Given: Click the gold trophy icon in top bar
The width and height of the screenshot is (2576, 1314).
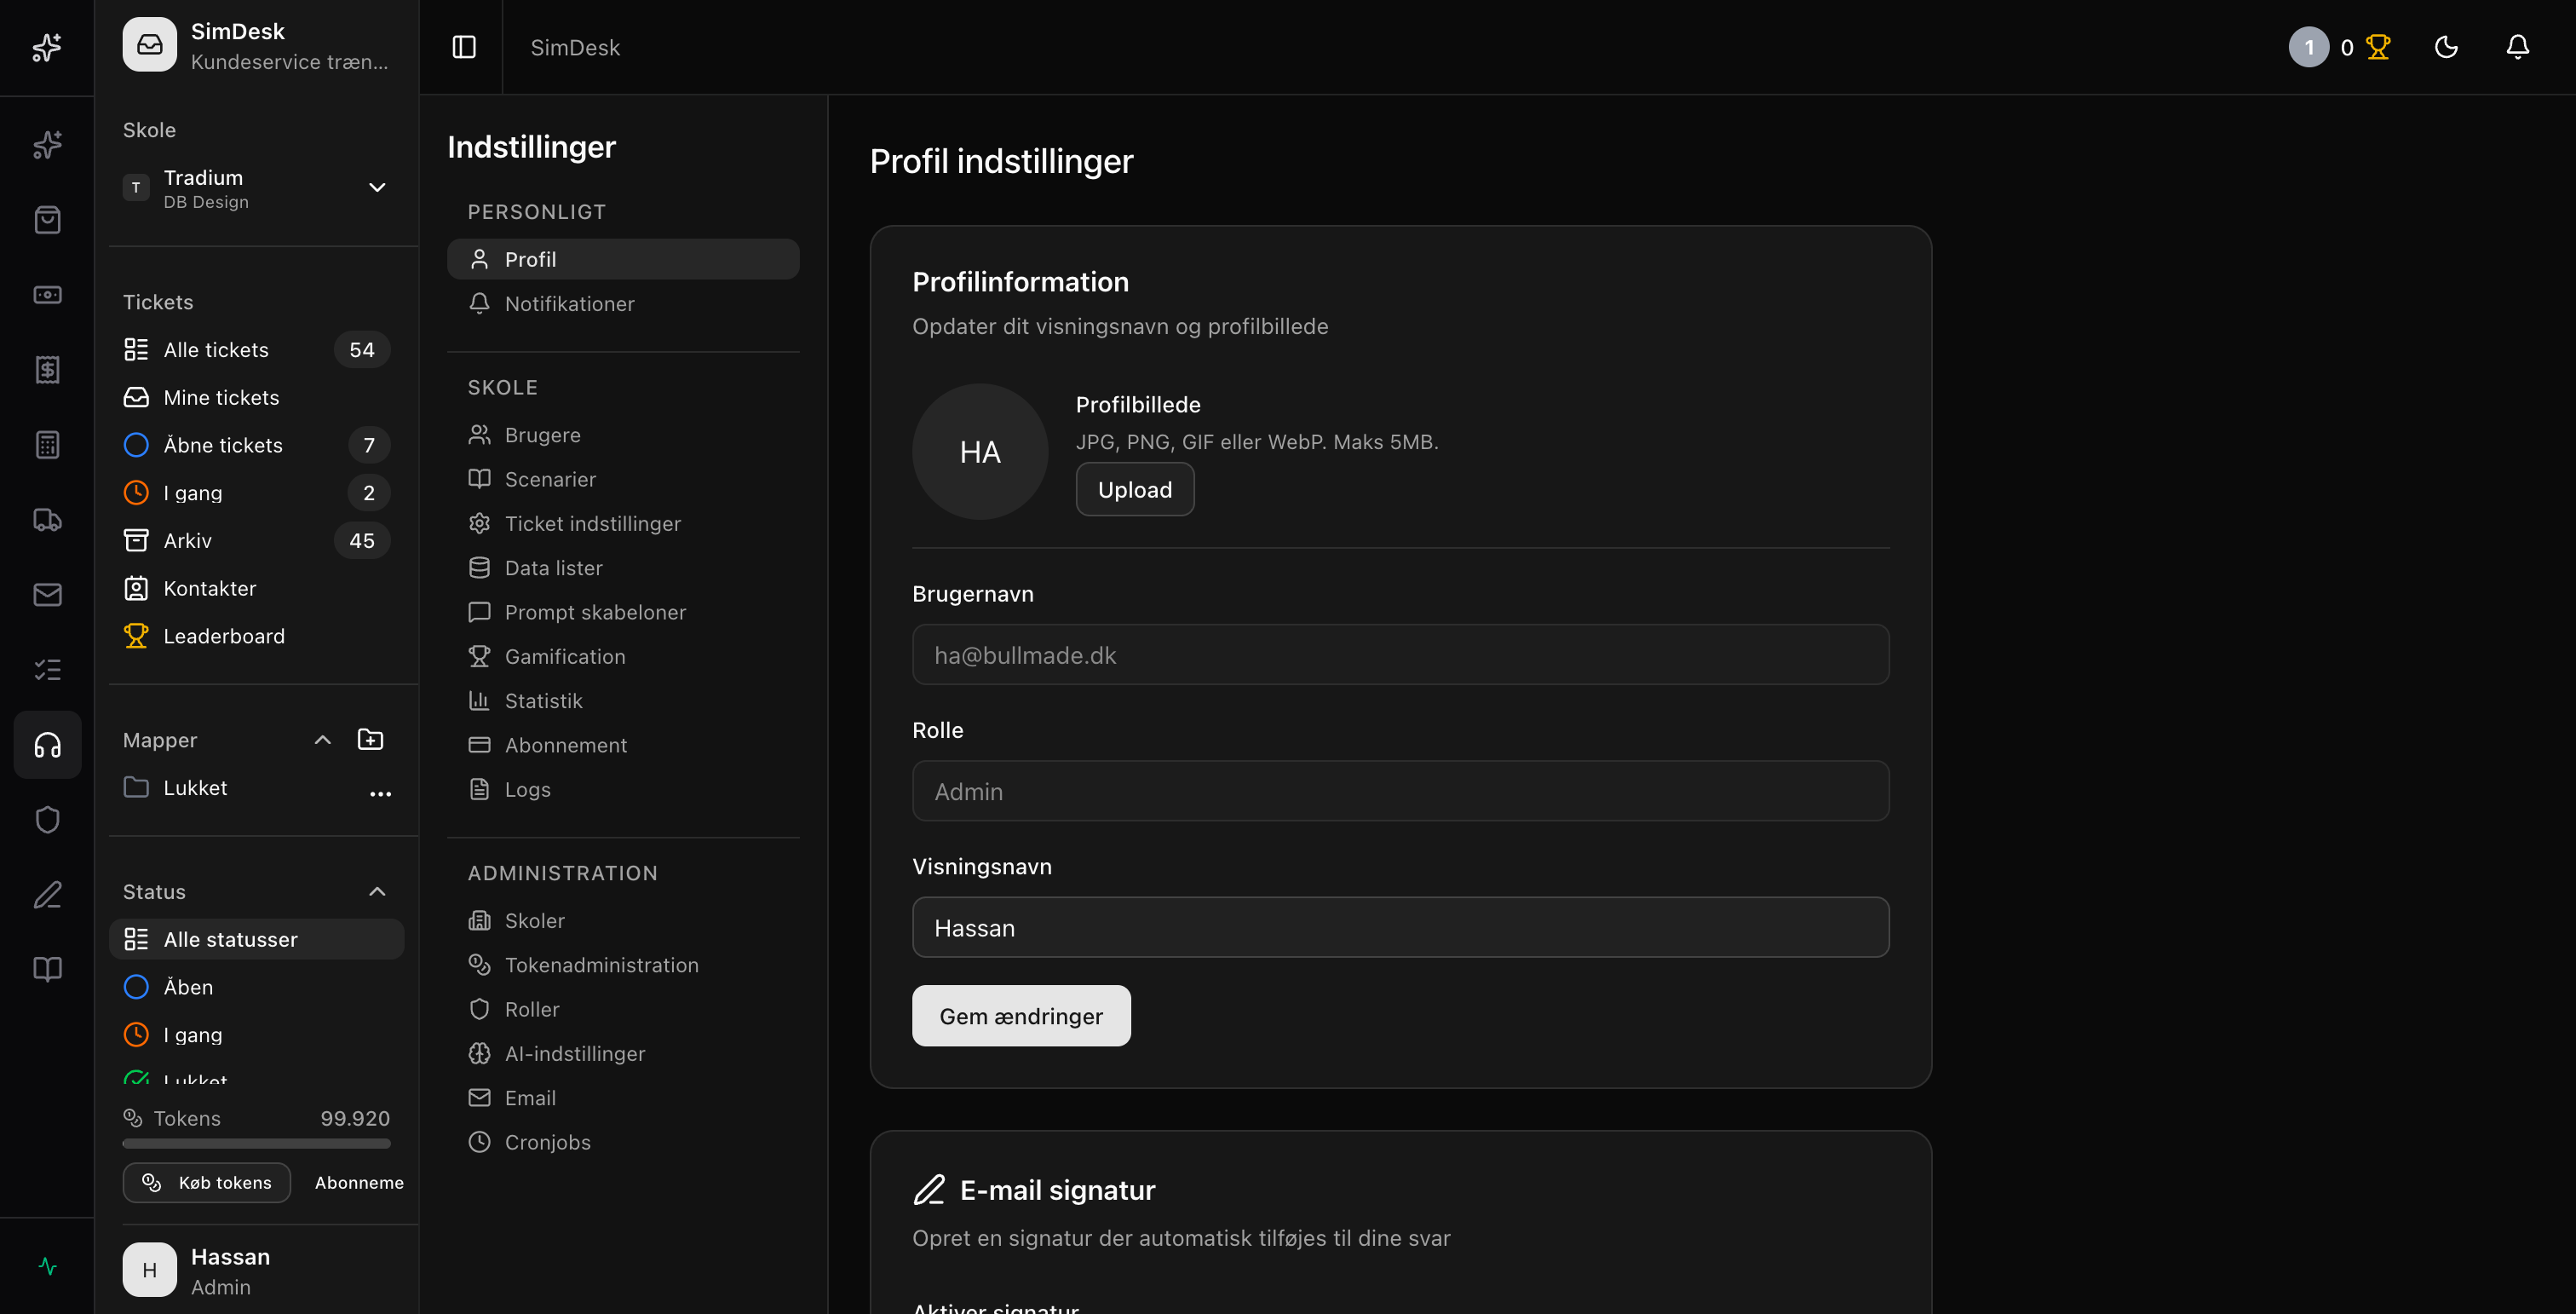Looking at the screenshot, I should coord(2378,47).
